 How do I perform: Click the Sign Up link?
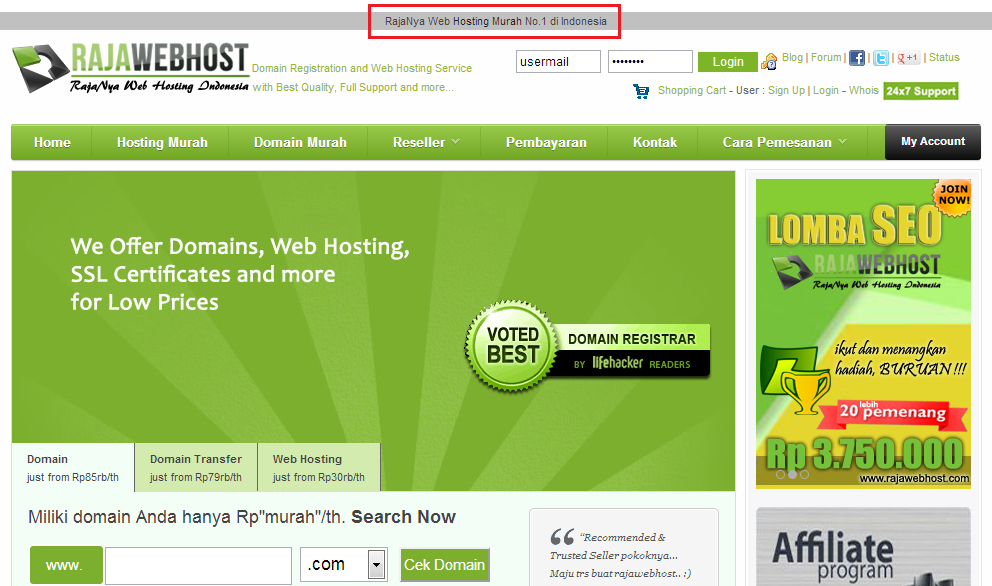tap(786, 90)
